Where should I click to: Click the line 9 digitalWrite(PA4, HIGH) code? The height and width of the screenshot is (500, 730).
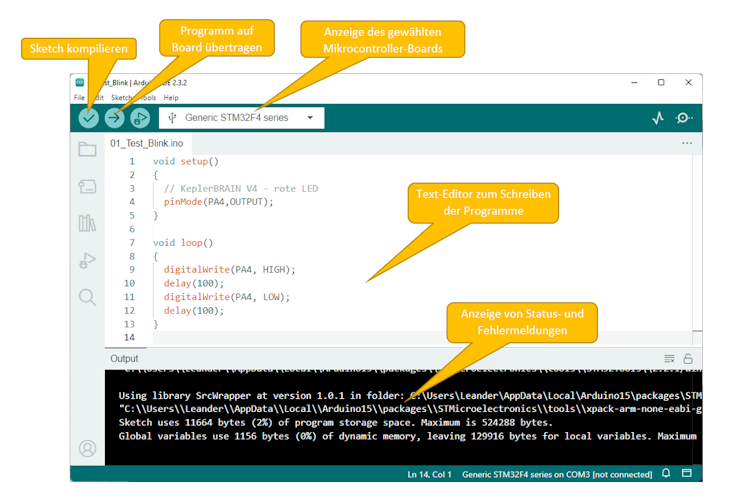pyautogui.click(x=230, y=270)
